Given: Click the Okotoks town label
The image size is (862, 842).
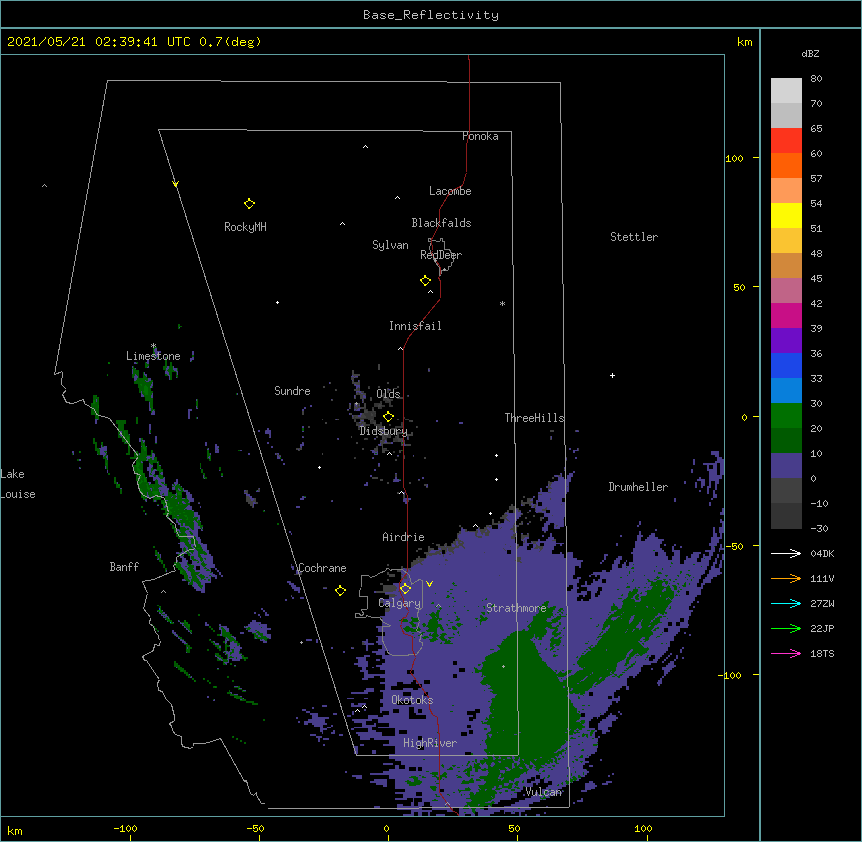Looking at the screenshot, I should [412, 700].
